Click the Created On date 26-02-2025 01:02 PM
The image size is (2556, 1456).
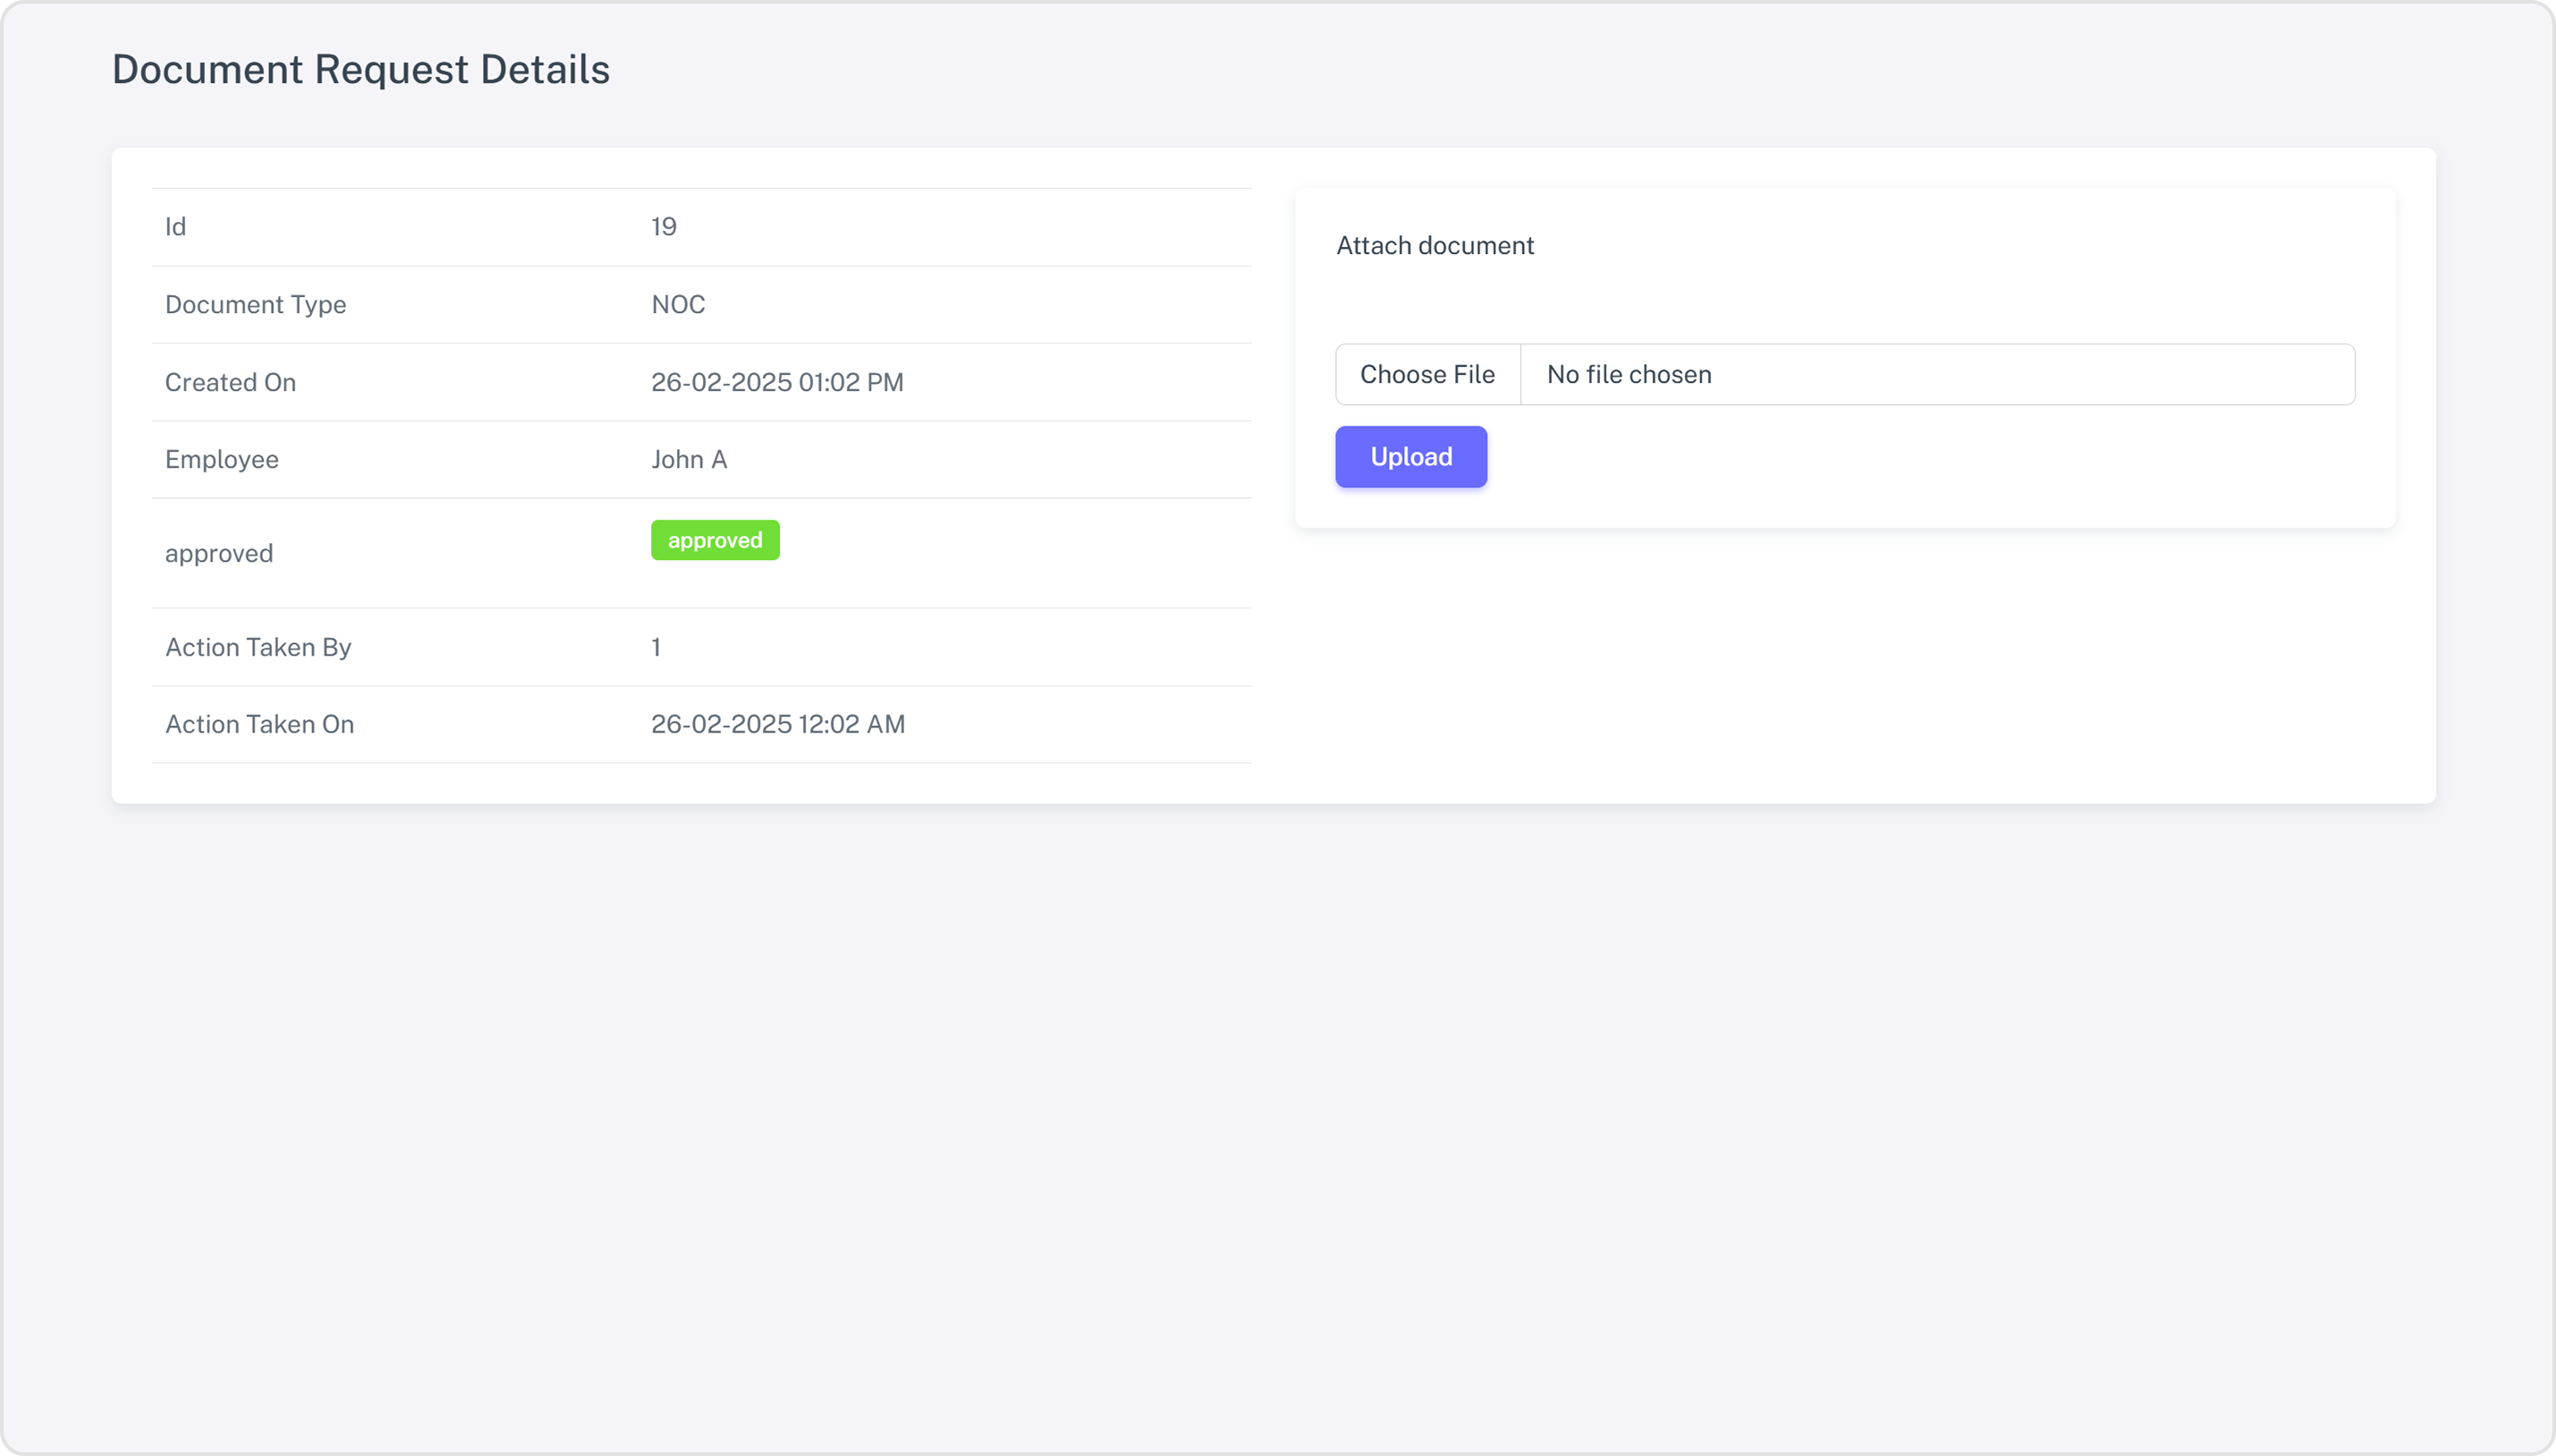[x=777, y=382]
